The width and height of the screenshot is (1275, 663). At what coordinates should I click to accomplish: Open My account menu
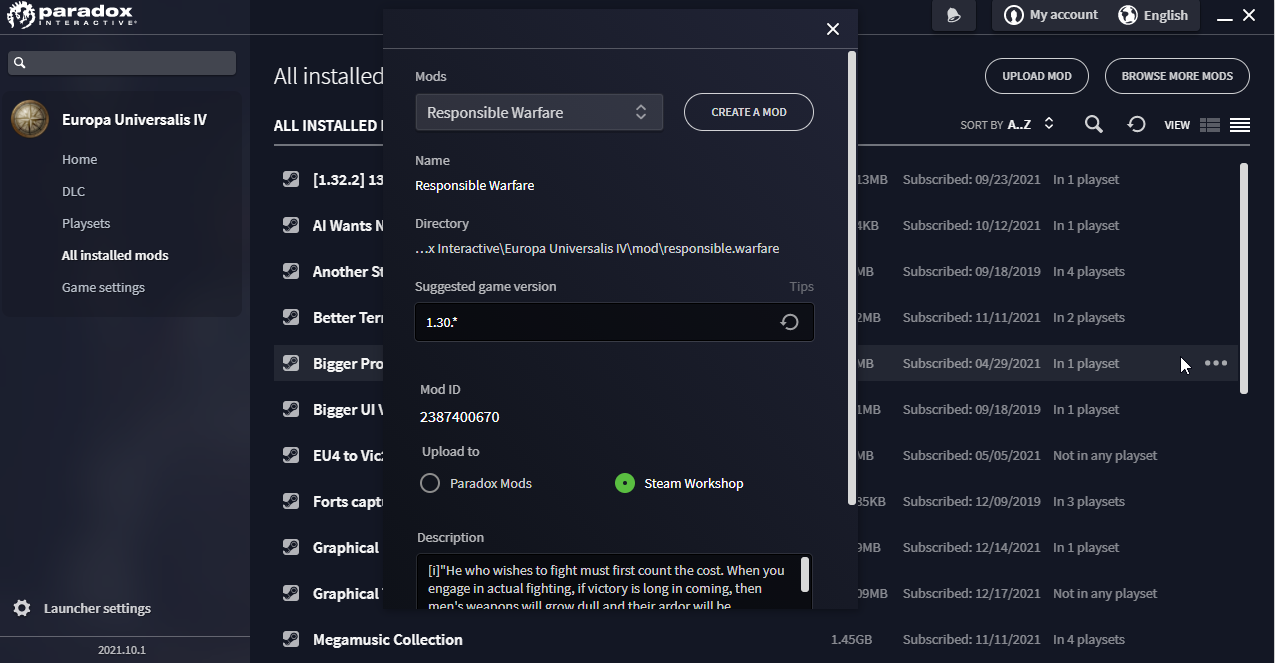(x=1051, y=15)
